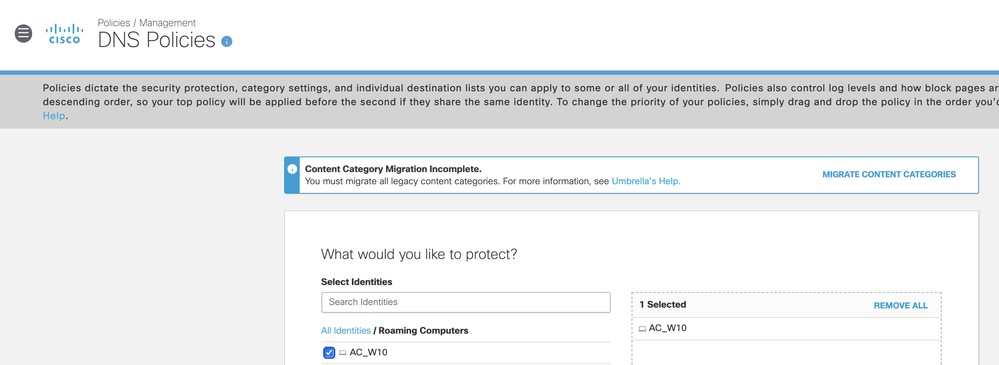Viewport: 999px width, 365px height.
Task: Open the hamburger navigation menu
Action: point(24,33)
